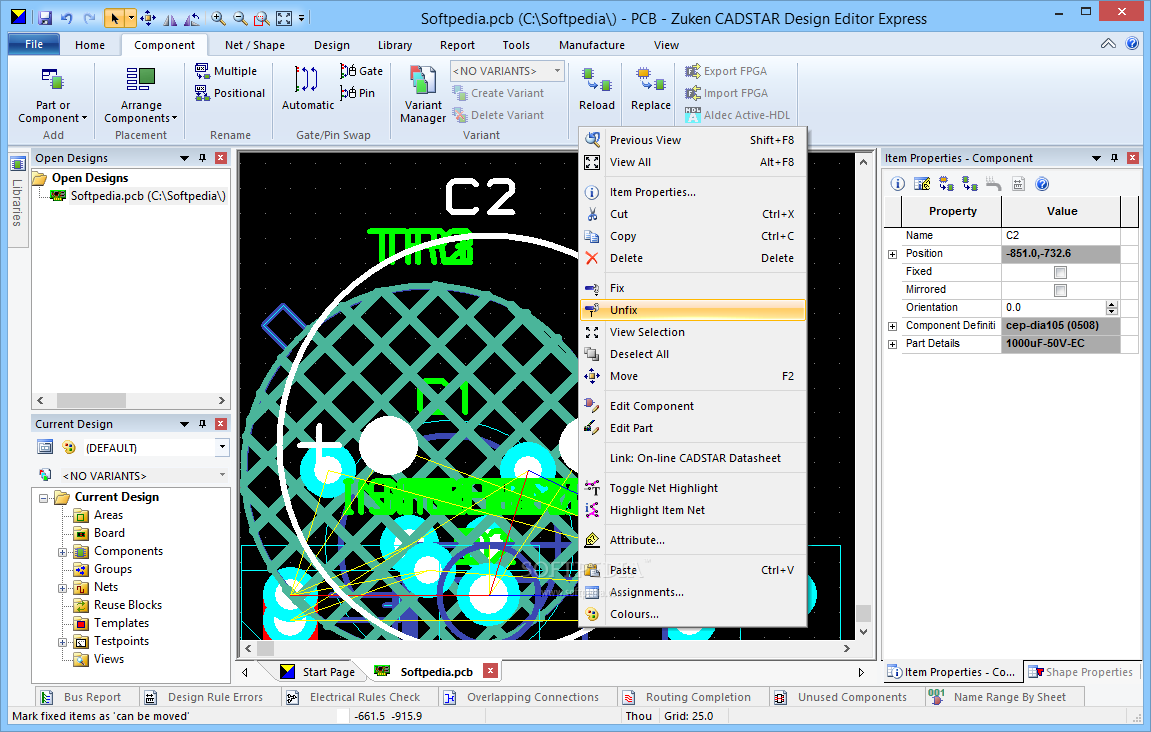This screenshot has height=732, width=1151.
Task: Choose Edit Component in context menu
Action: pos(692,406)
